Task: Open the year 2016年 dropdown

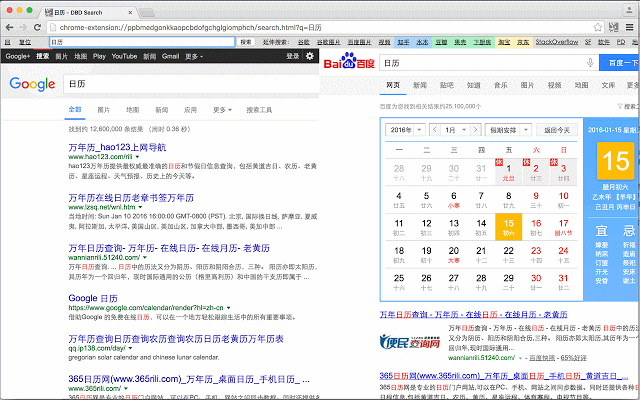Action: 405,130
